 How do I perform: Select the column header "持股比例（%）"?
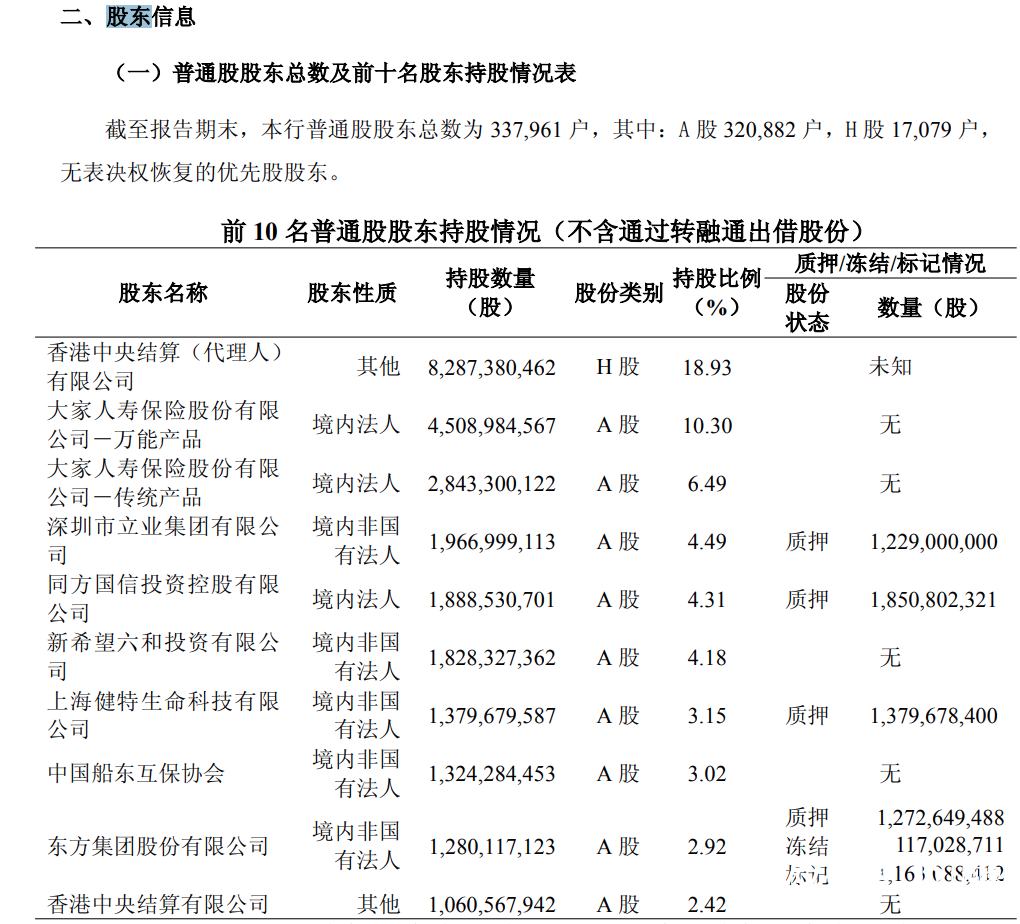pos(716,293)
